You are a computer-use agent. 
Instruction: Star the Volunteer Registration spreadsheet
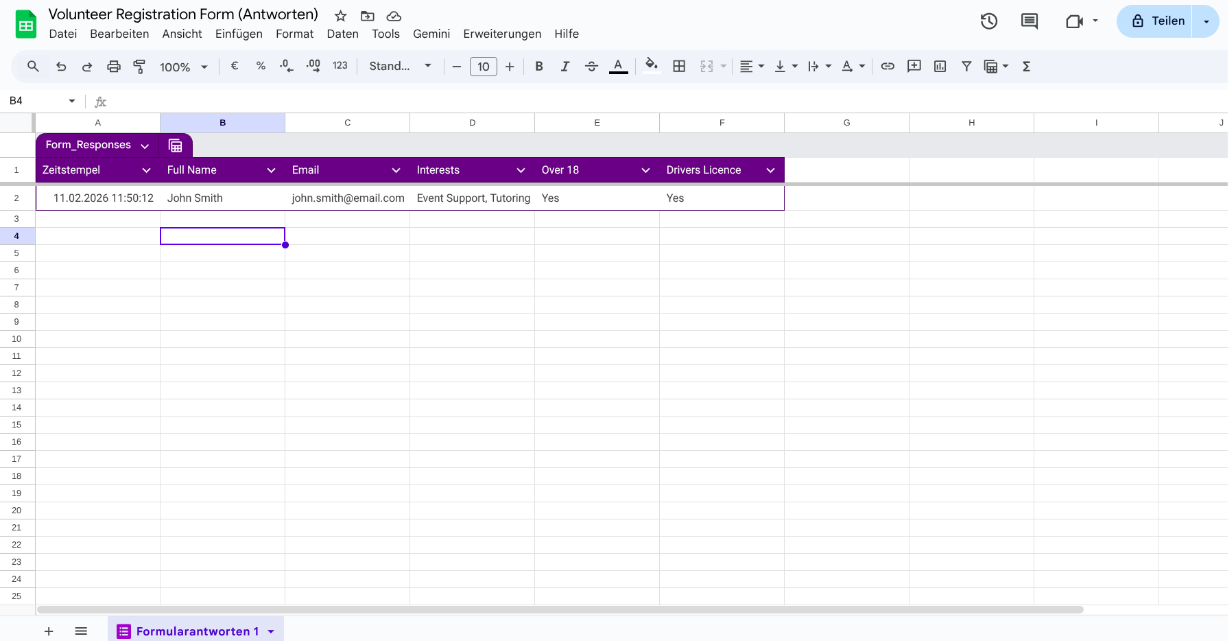pyautogui.click(x=339, y=15)
